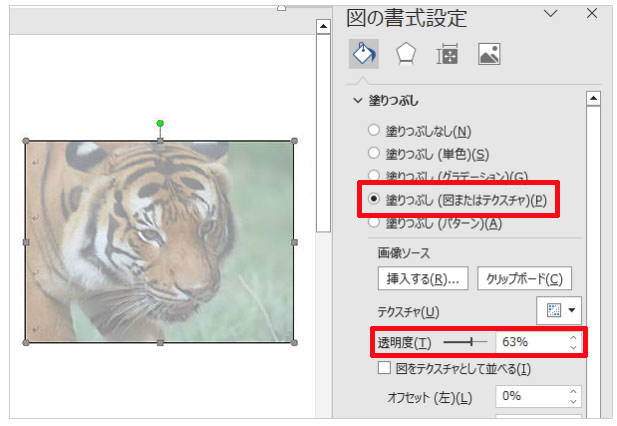Select the tiger picture in the document
Image resolution: width=617 pixels, height=426 pixels.
(160, 242)
